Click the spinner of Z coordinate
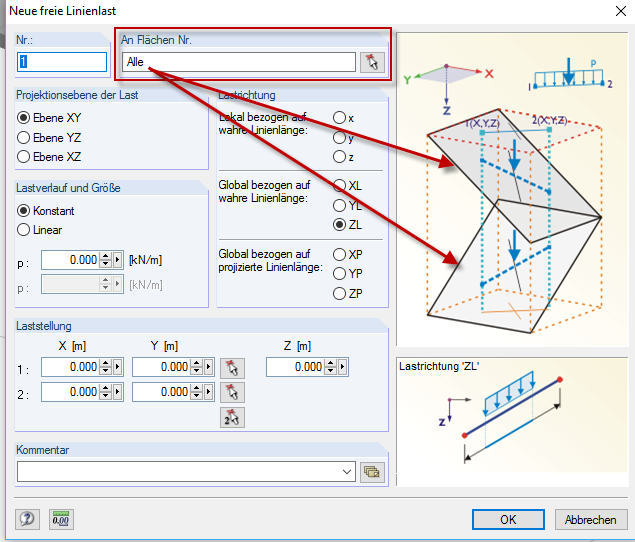 pyautogui.click(x=330, y=367)
